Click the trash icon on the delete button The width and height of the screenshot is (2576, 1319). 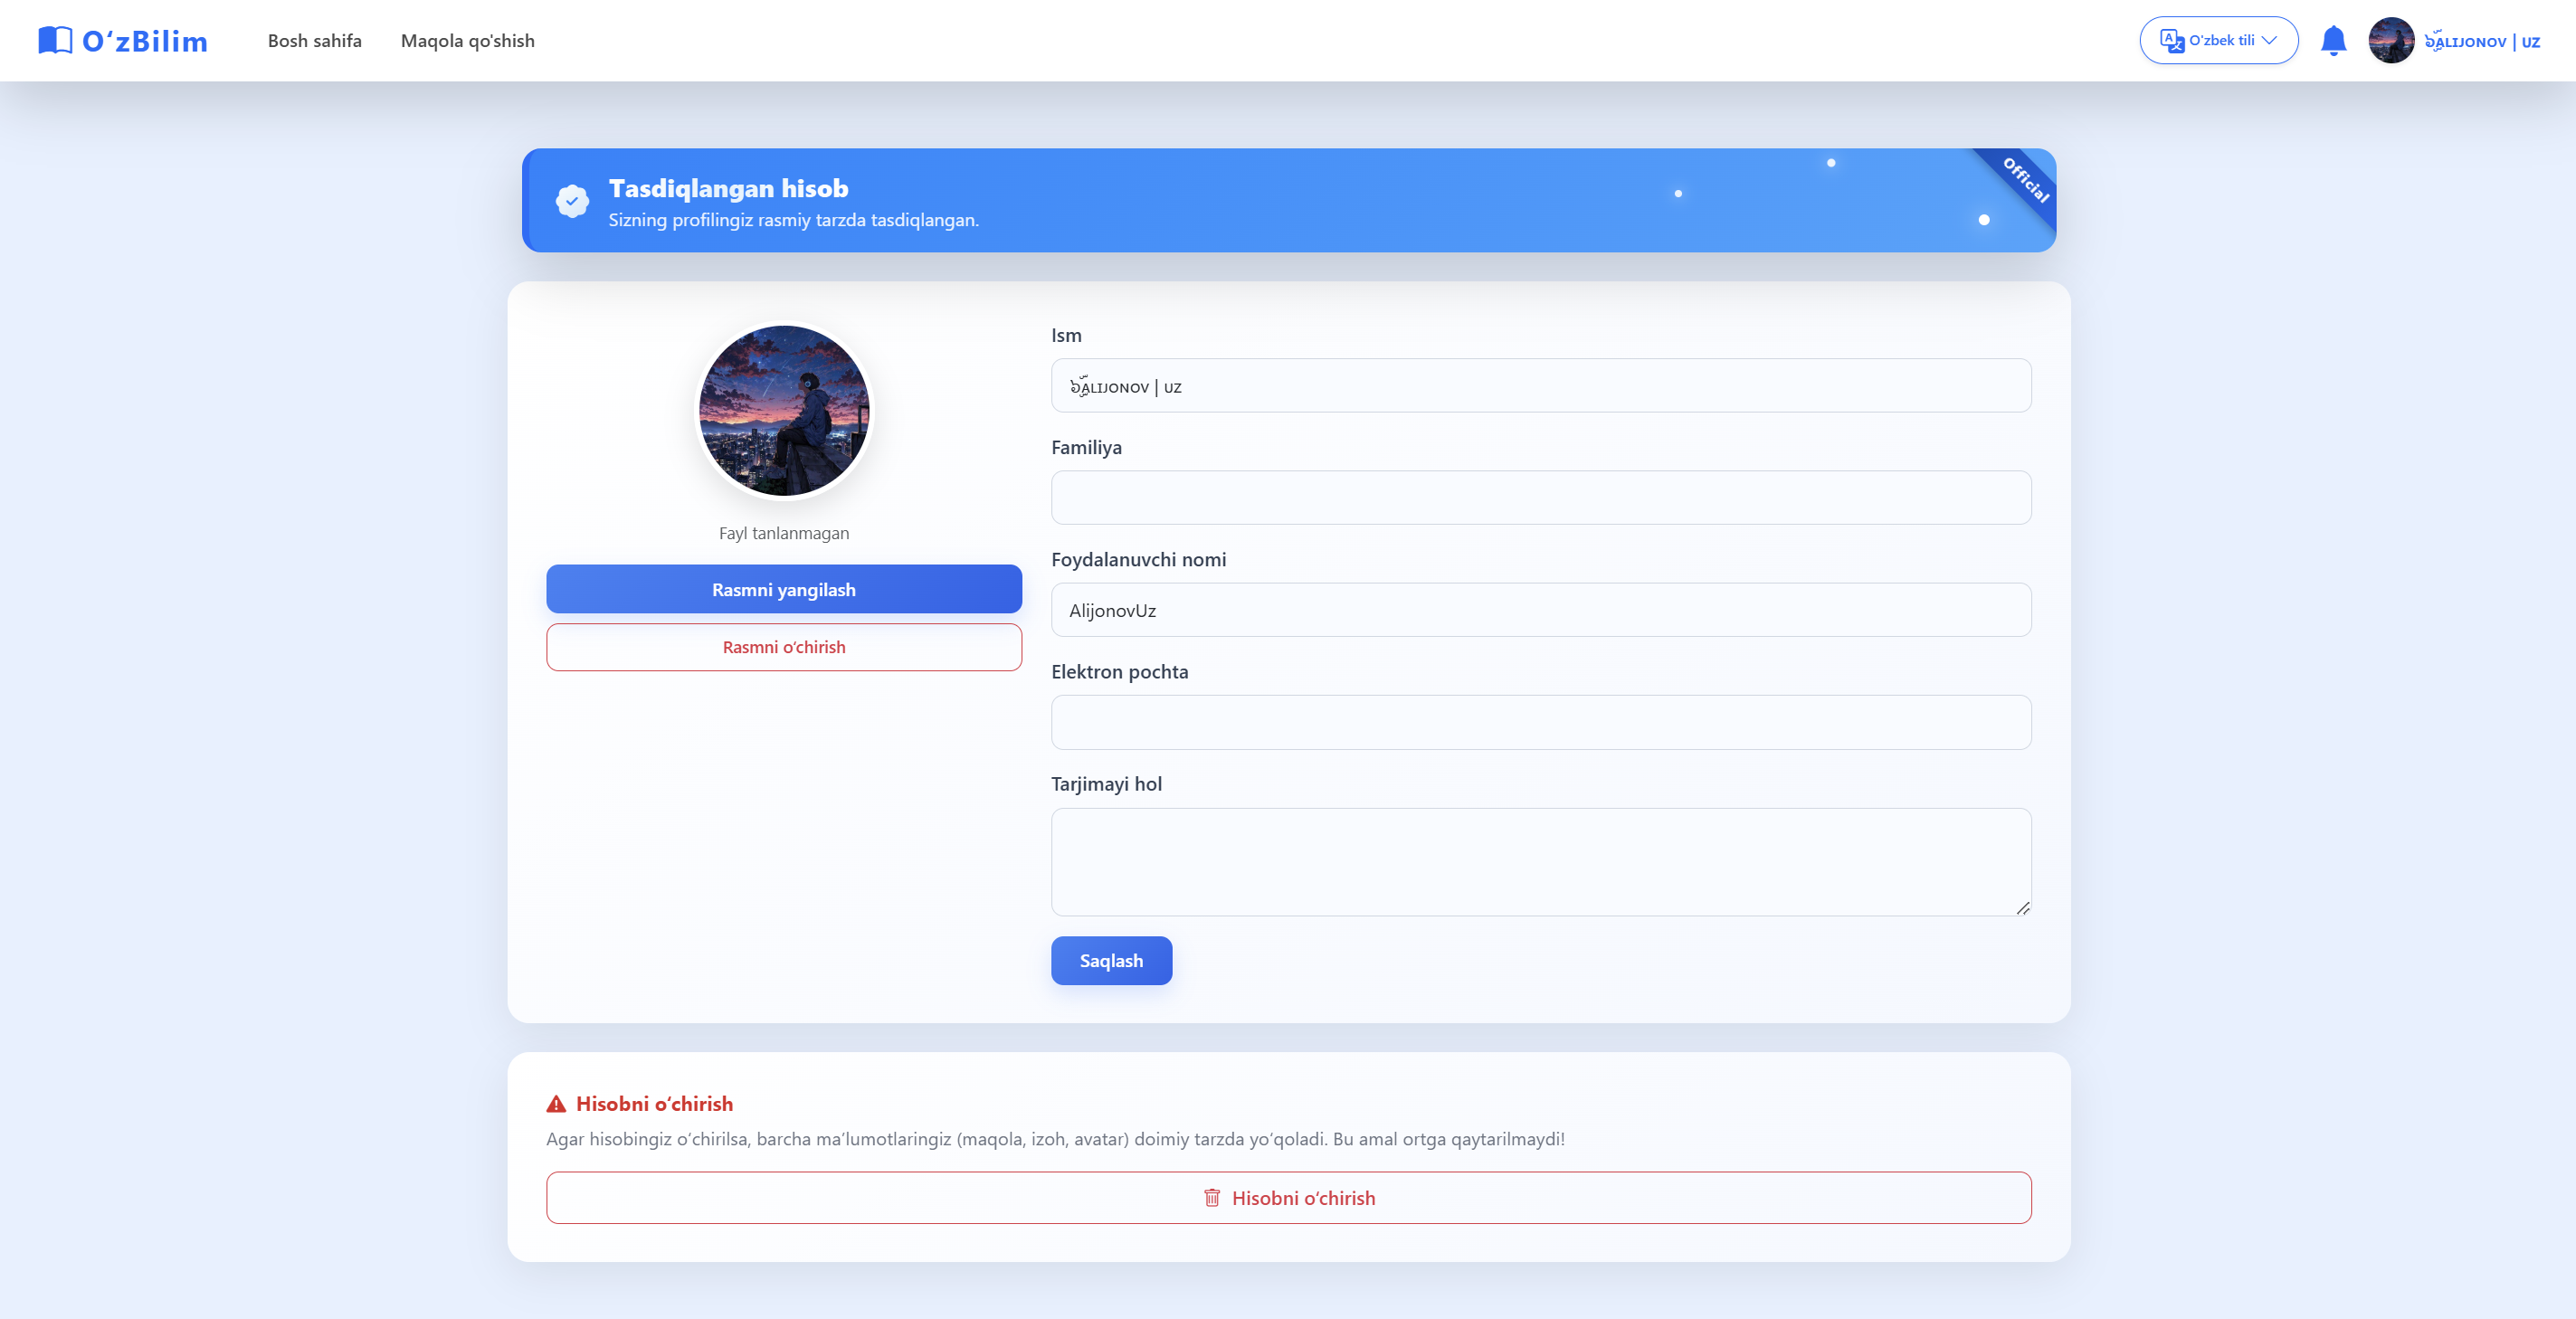click(1212, 1198)
